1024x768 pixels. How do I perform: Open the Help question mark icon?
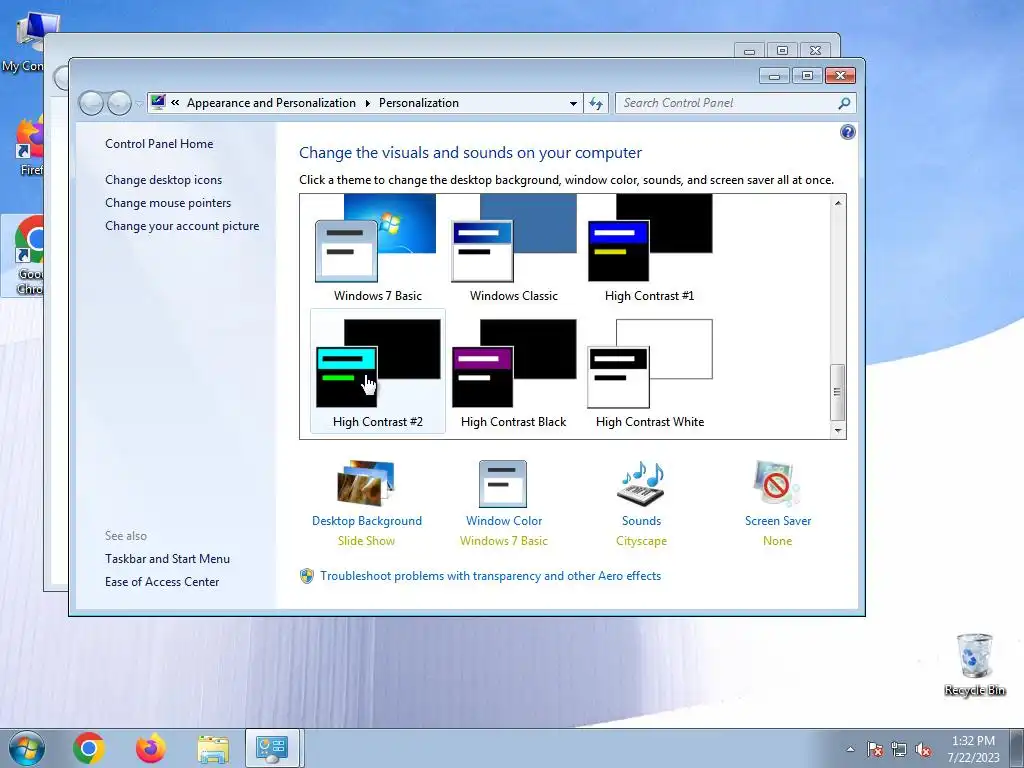(x=847, y=133)
